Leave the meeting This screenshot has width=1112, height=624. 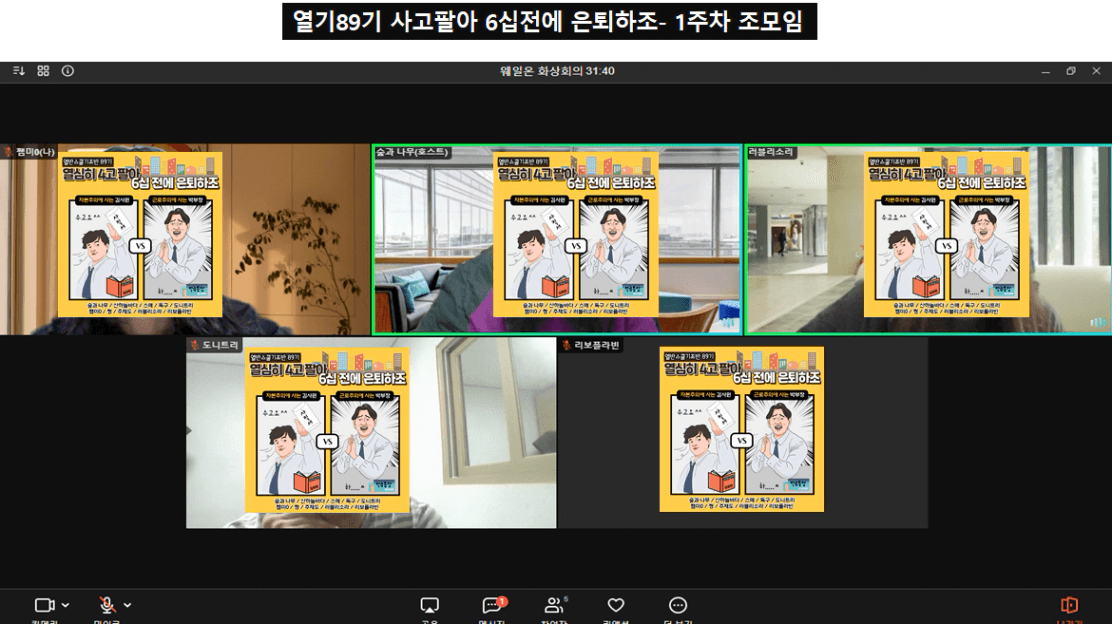(1069, 605)
